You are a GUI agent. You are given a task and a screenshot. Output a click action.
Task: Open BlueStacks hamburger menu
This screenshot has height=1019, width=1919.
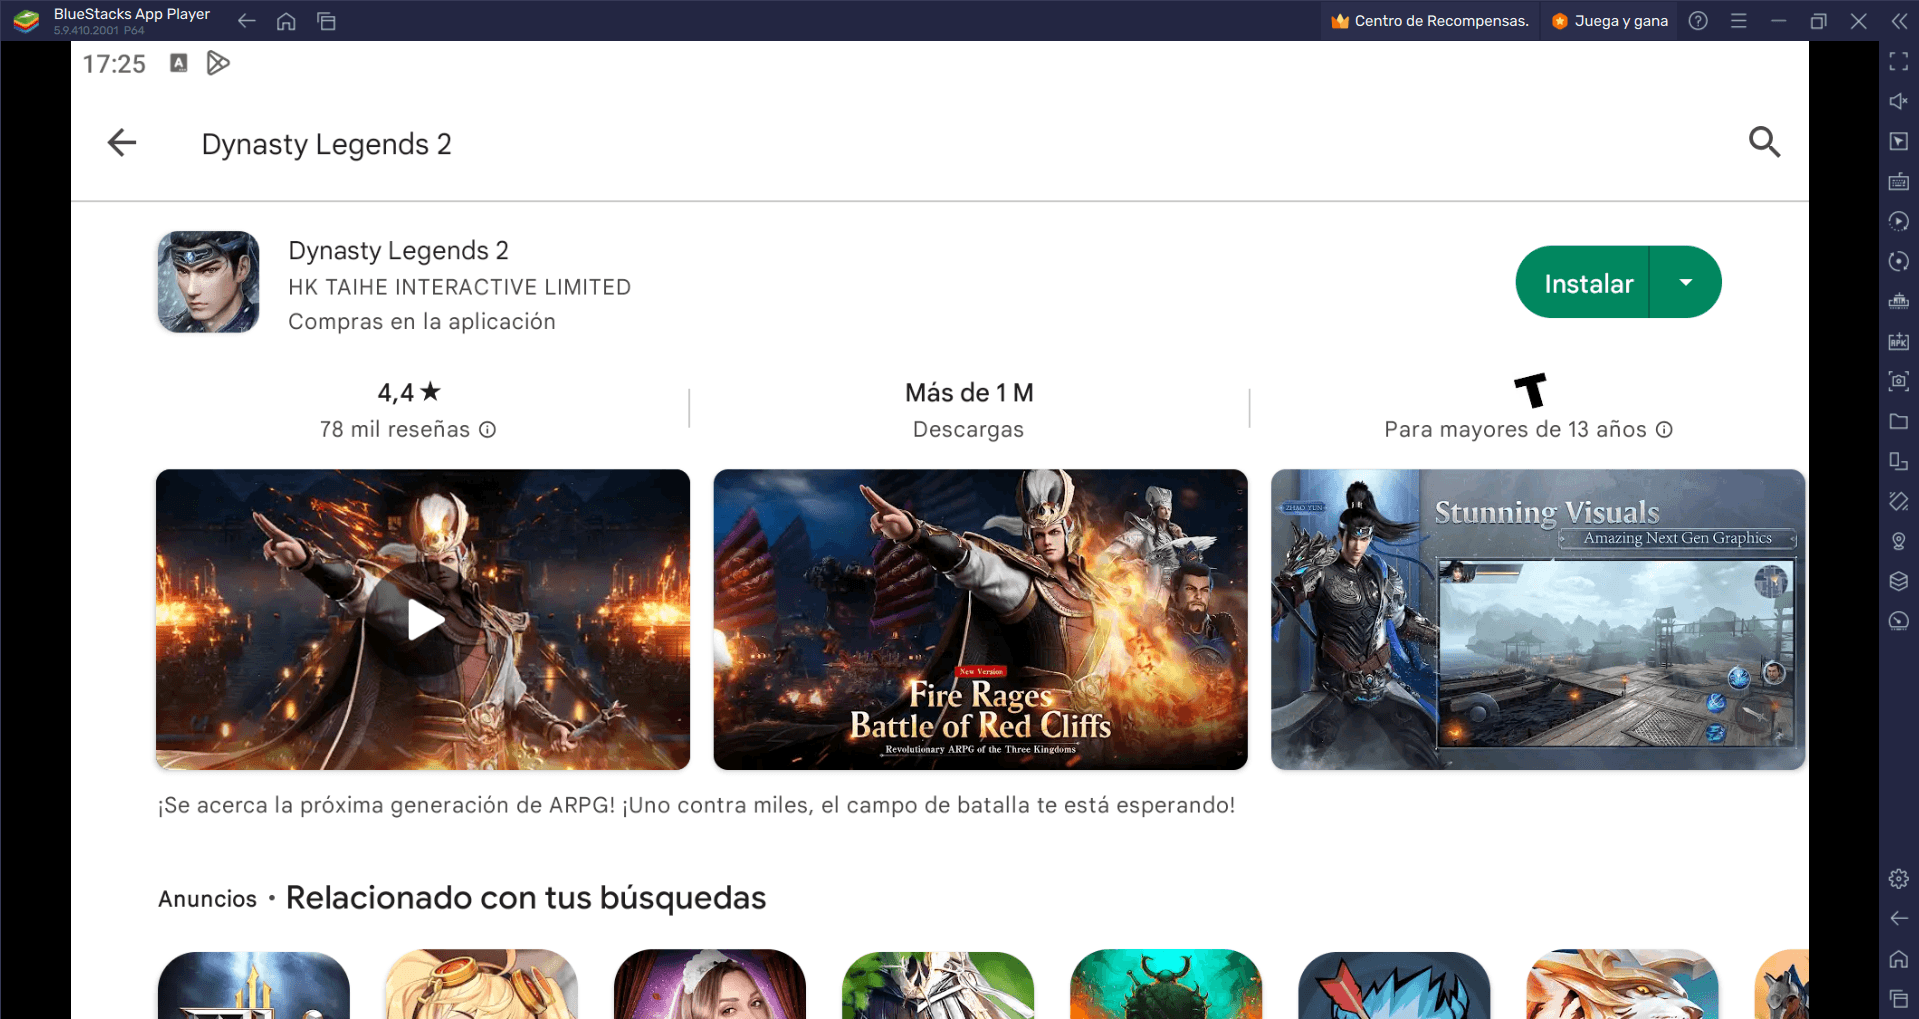point(1739,21)
